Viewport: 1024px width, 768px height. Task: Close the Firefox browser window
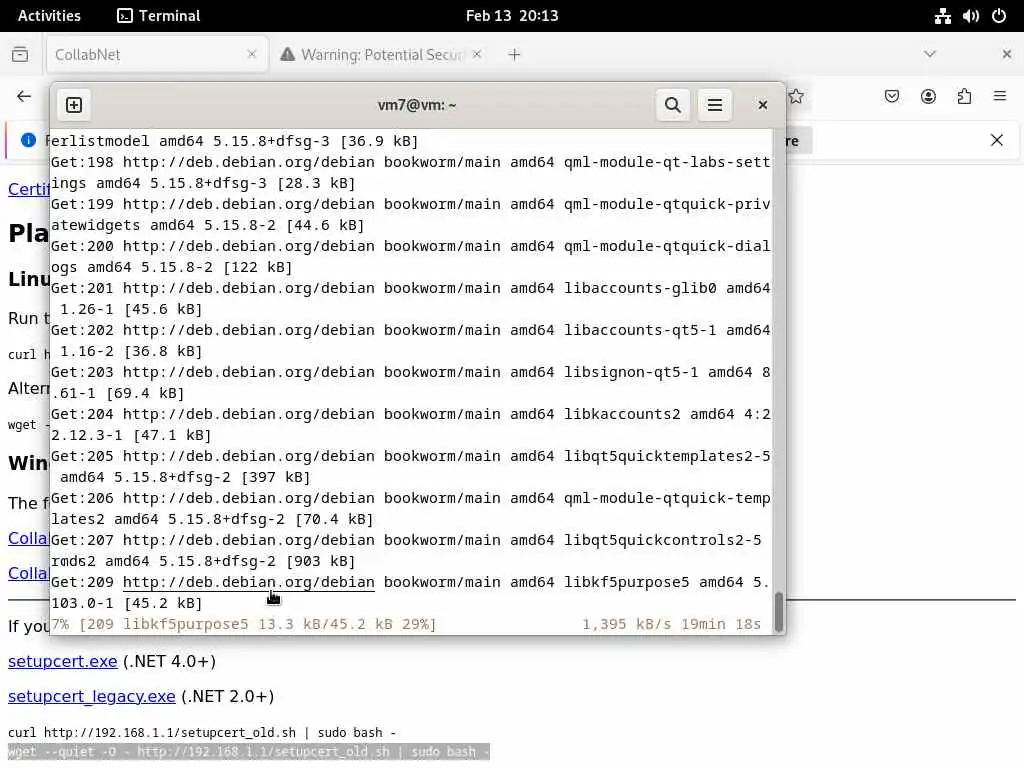[x=1006, y=54]
